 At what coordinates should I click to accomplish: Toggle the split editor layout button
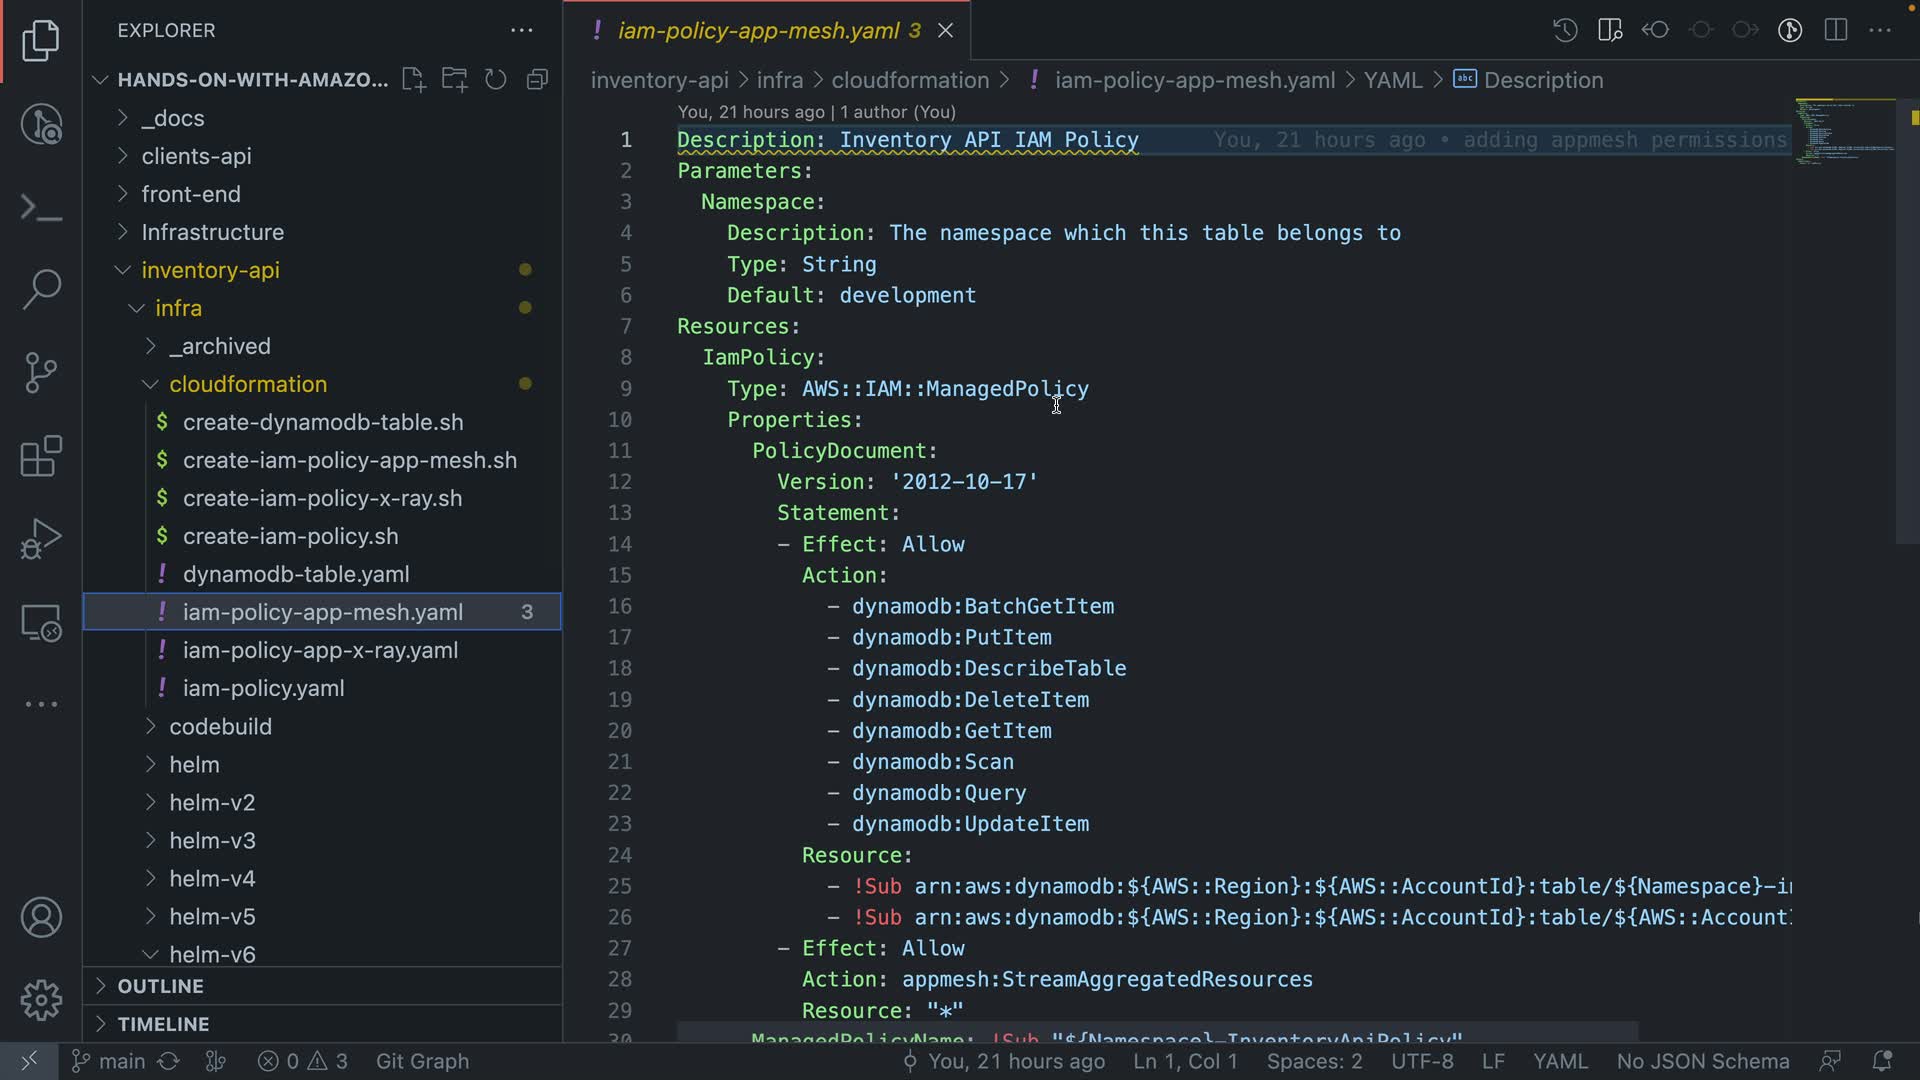(x=1835, y=30)
